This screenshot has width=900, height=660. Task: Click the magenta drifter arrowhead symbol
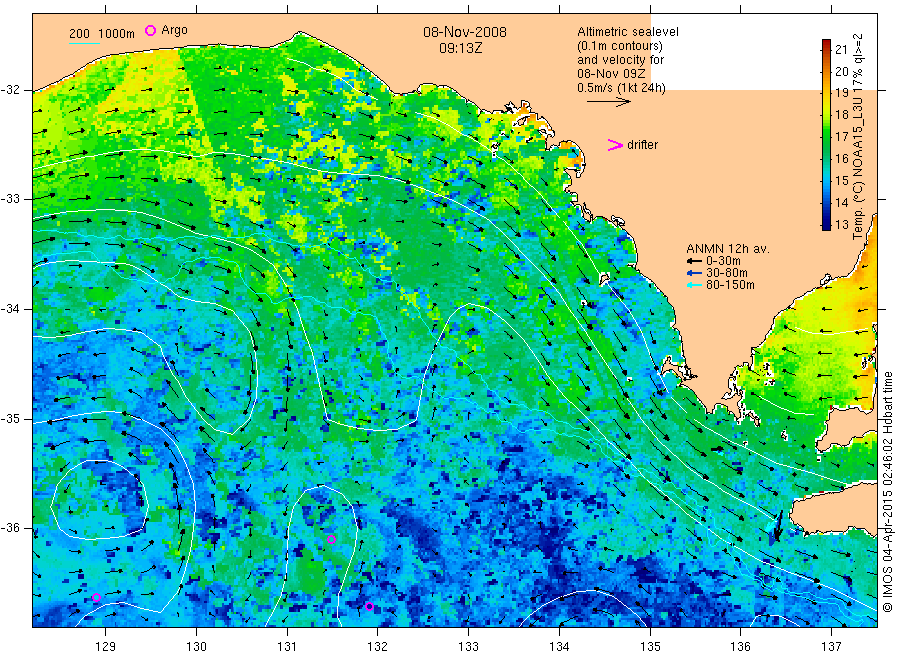tap(615, 145)
